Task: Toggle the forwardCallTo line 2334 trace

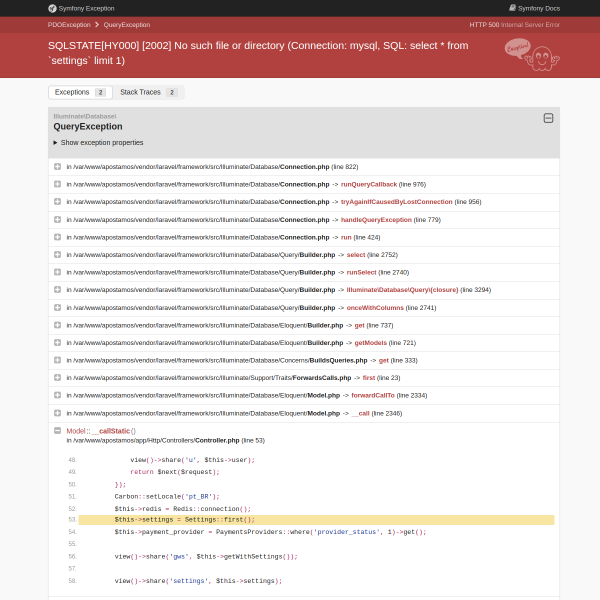Action: click(57, 395)
